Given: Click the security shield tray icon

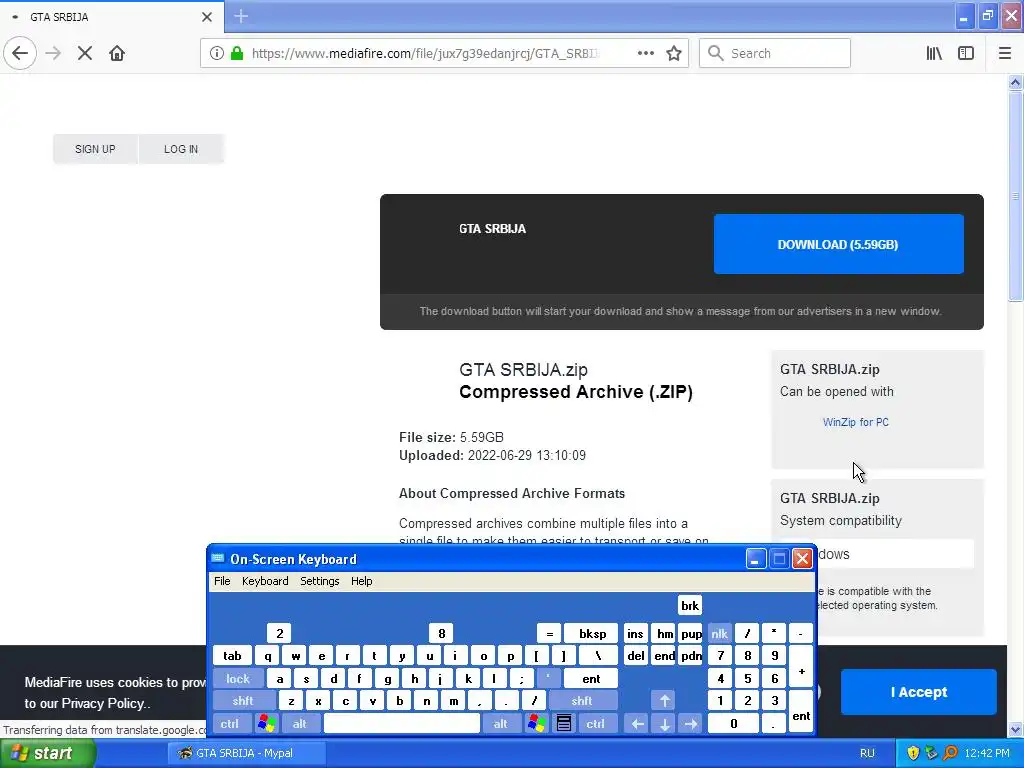Looking at the screenshot, I should [914, 753].
